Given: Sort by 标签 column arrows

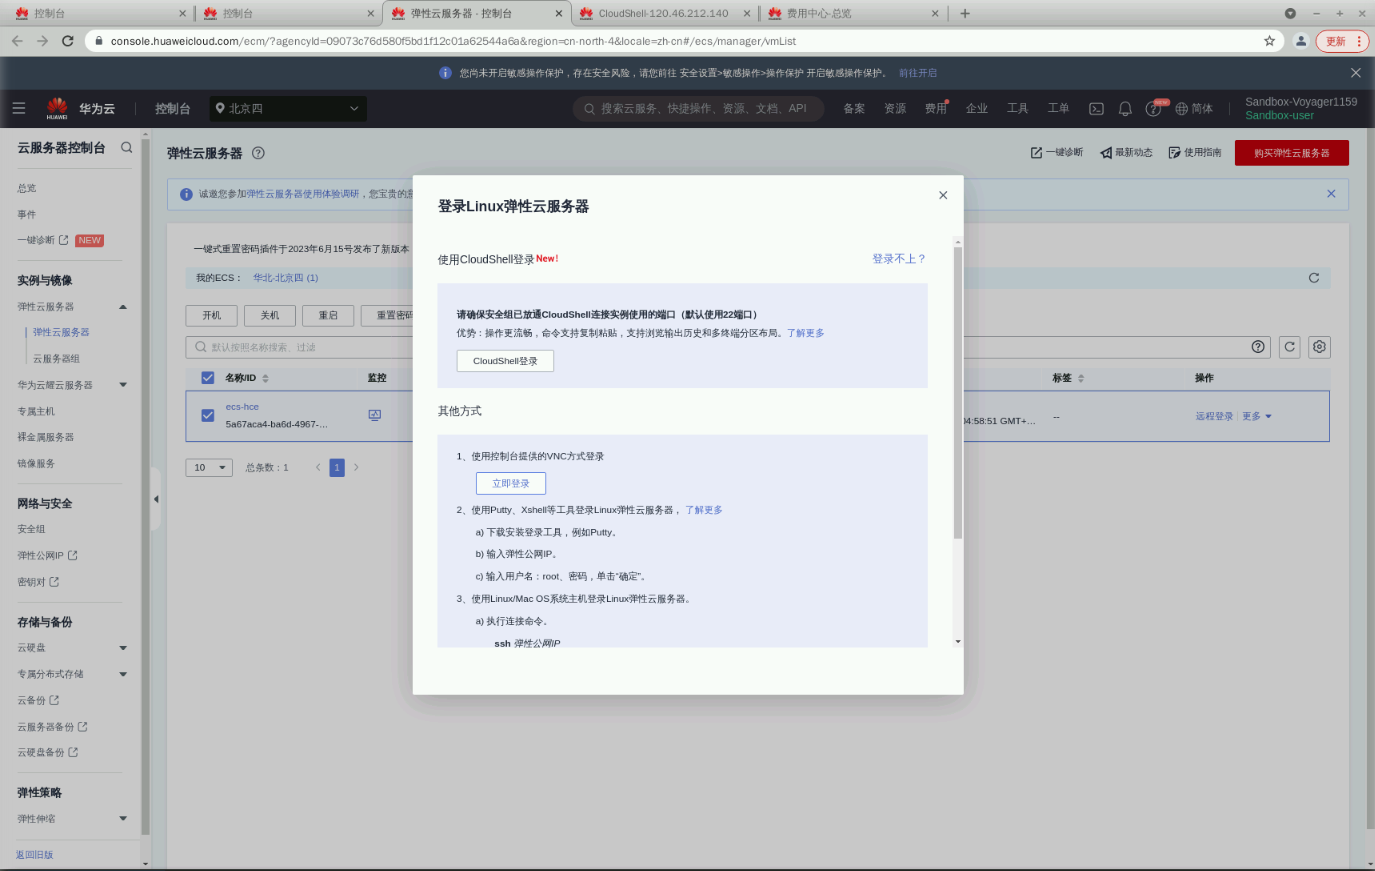Looking at the screenshot, I should 1081,379.
